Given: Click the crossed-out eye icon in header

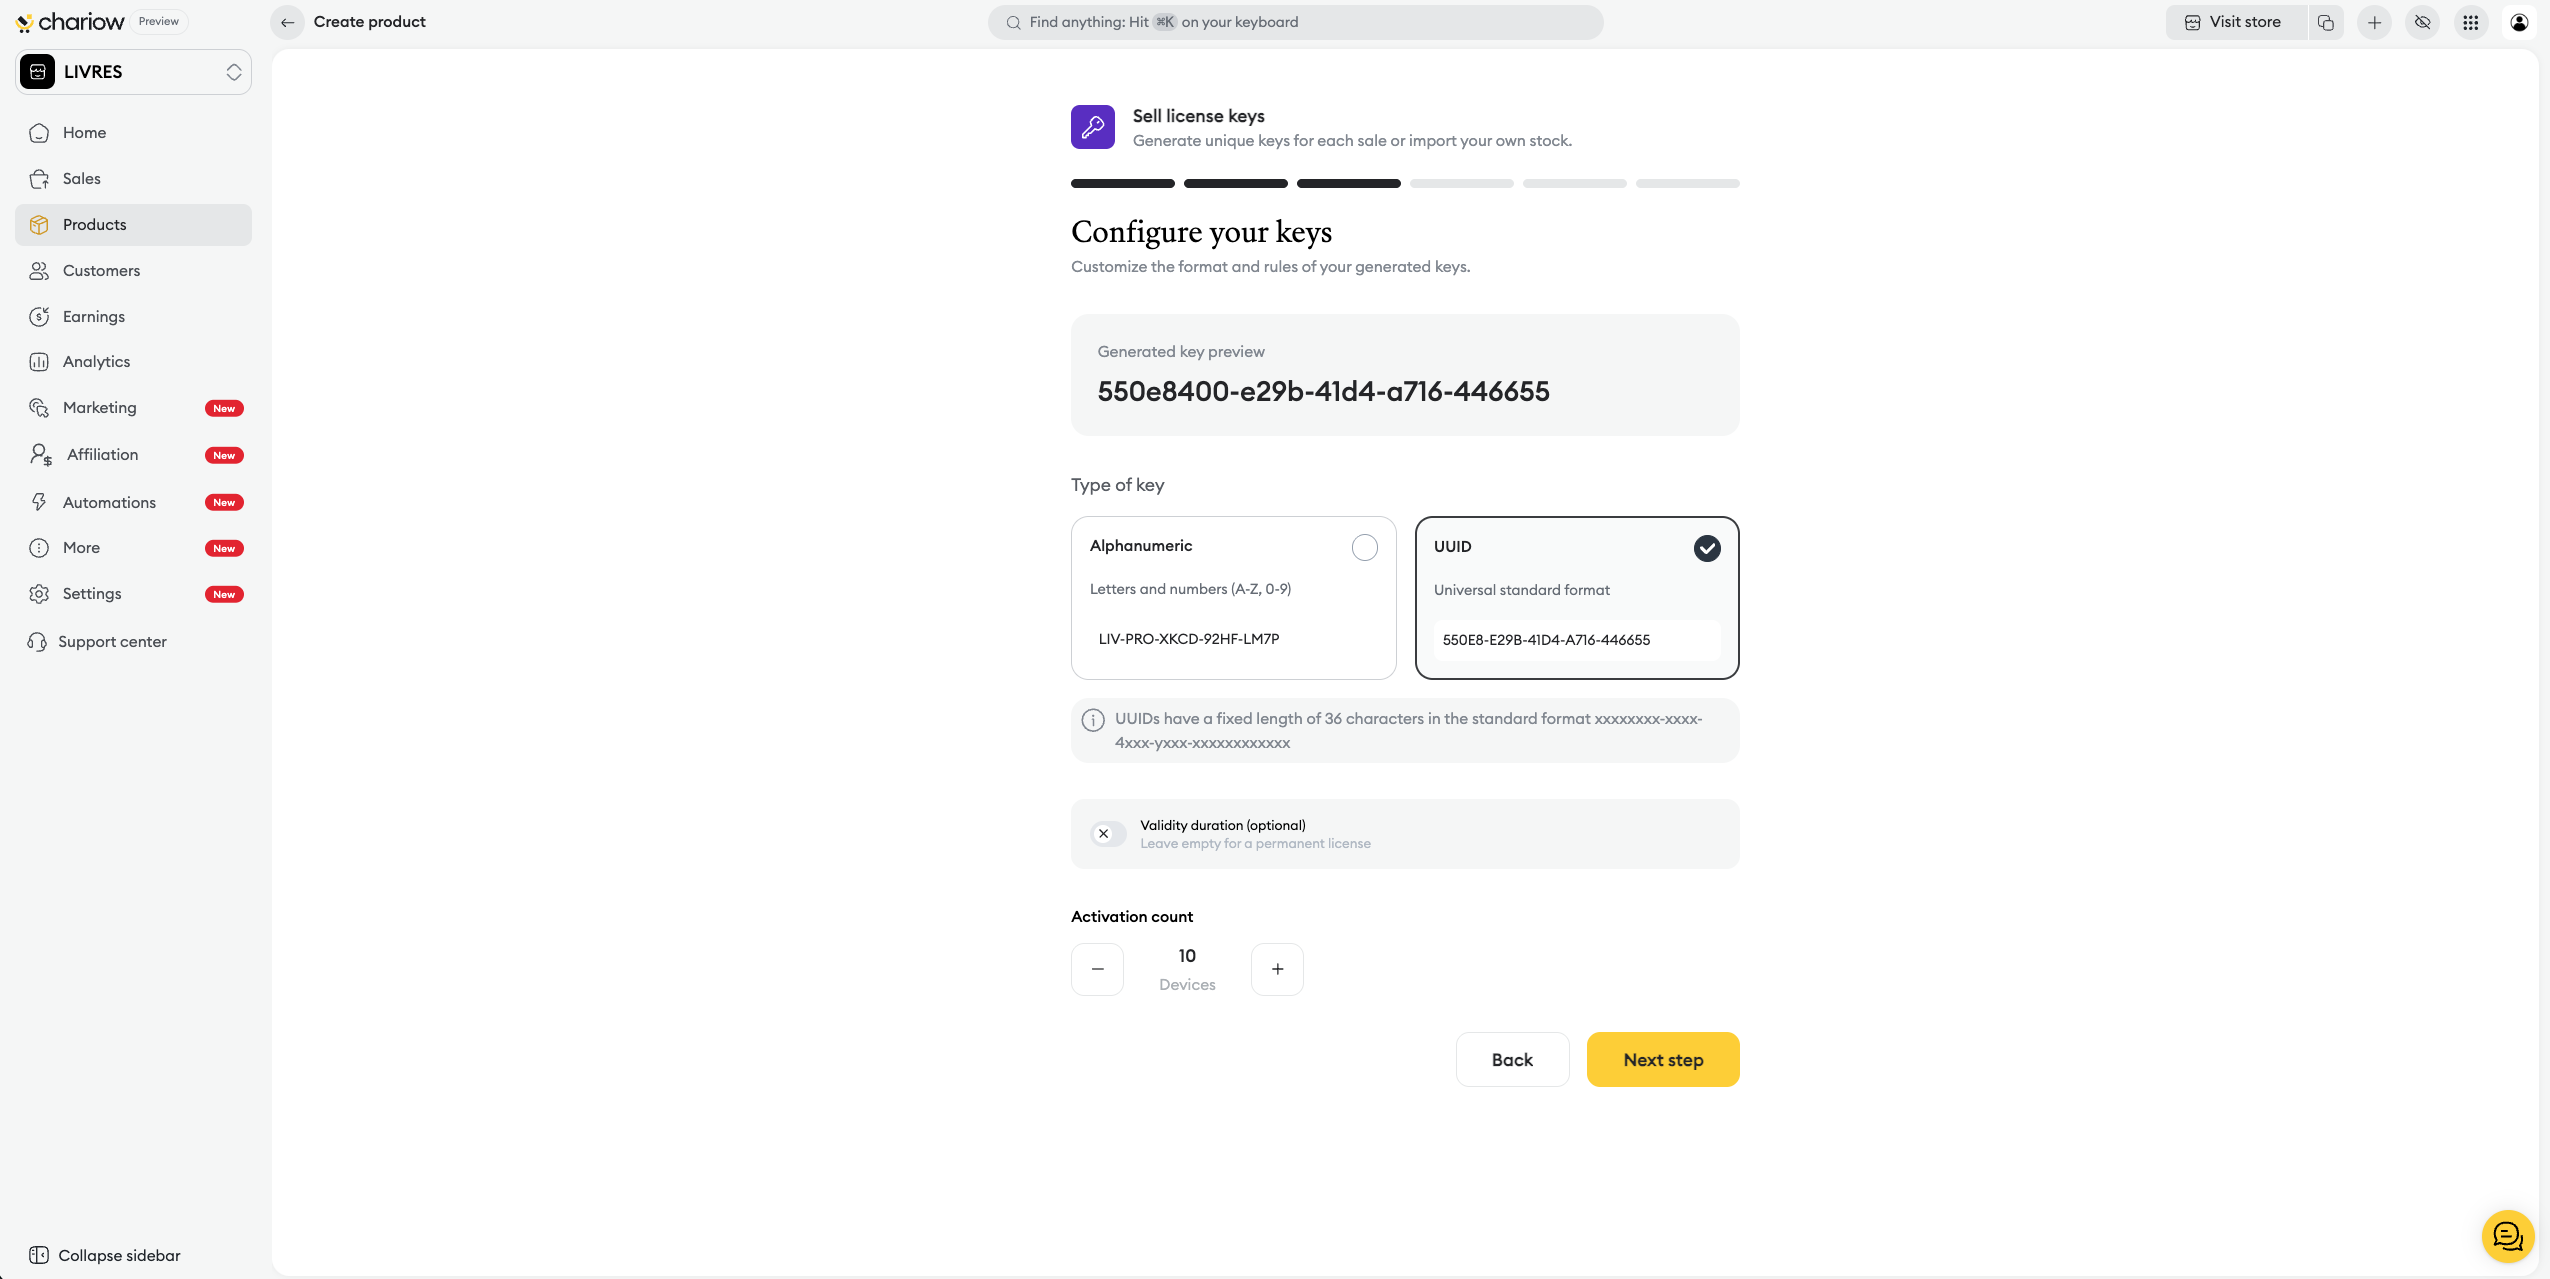Looking at the screenshot, I should 2423,22.
